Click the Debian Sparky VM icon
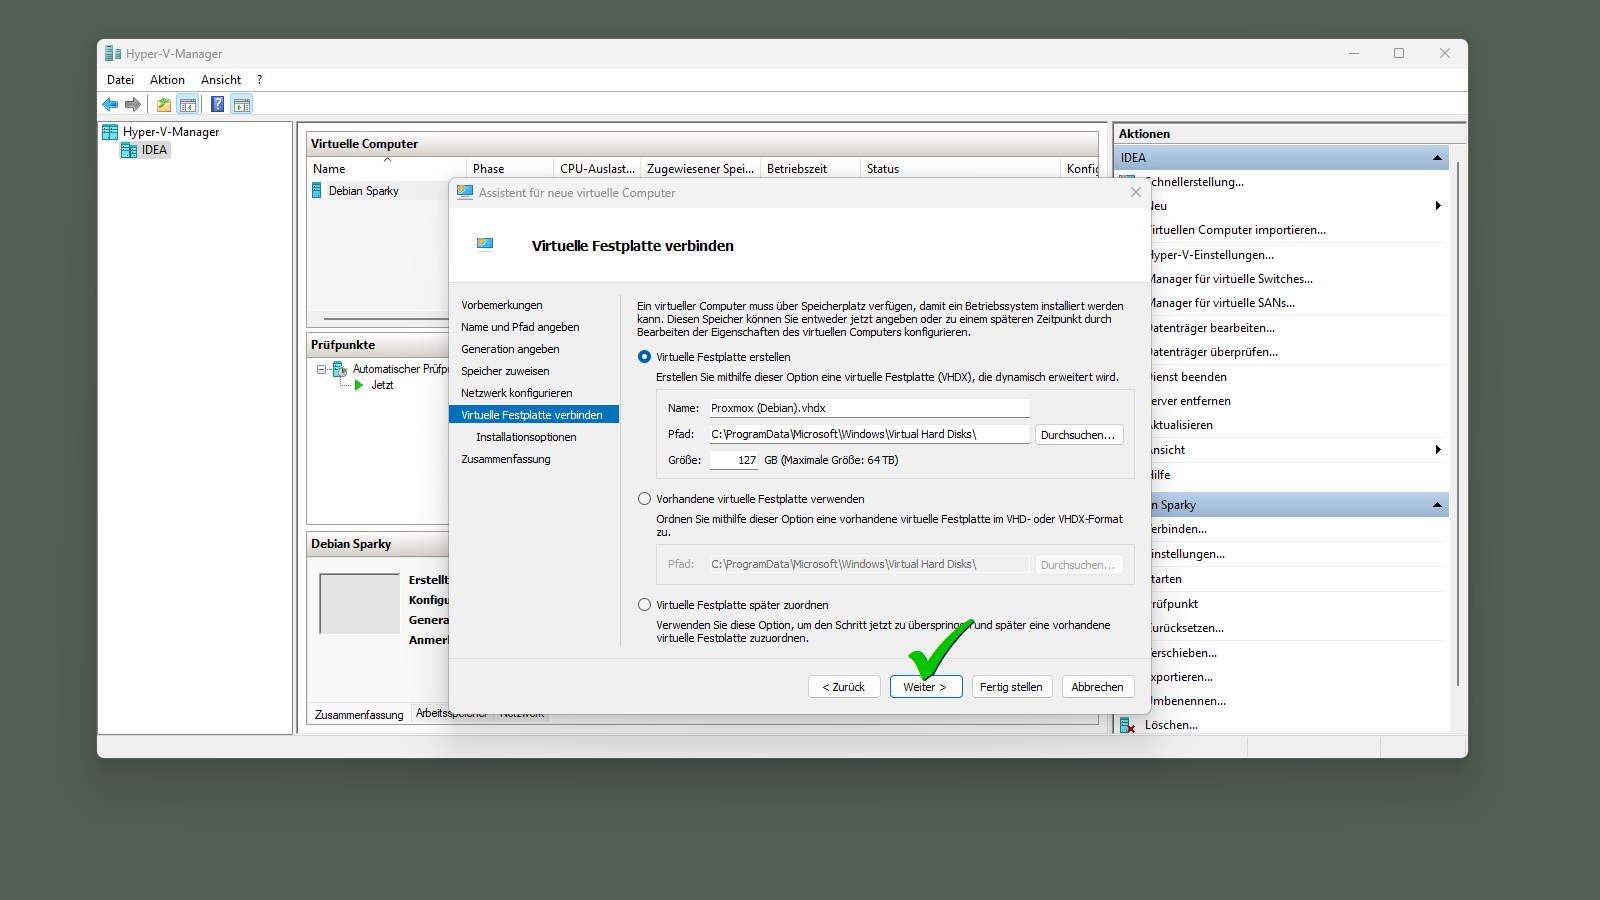Viewport: 1600px width, 900px height. (317, 191)
